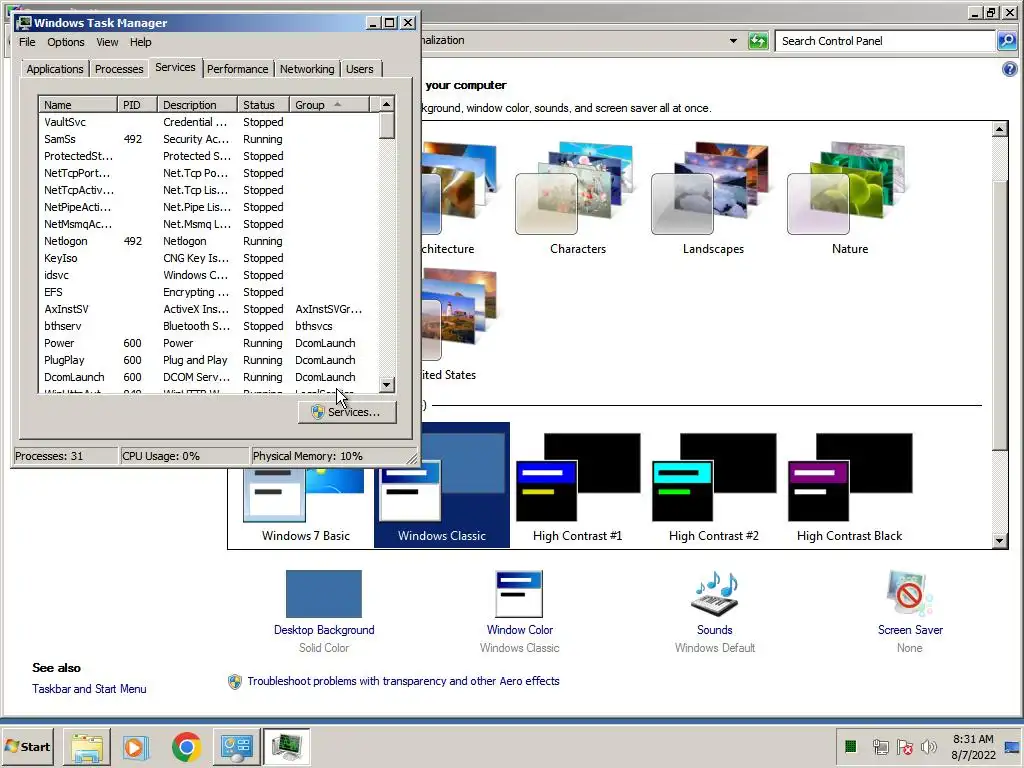Click the volume speaker tray icon

click(x=928, y=746)
